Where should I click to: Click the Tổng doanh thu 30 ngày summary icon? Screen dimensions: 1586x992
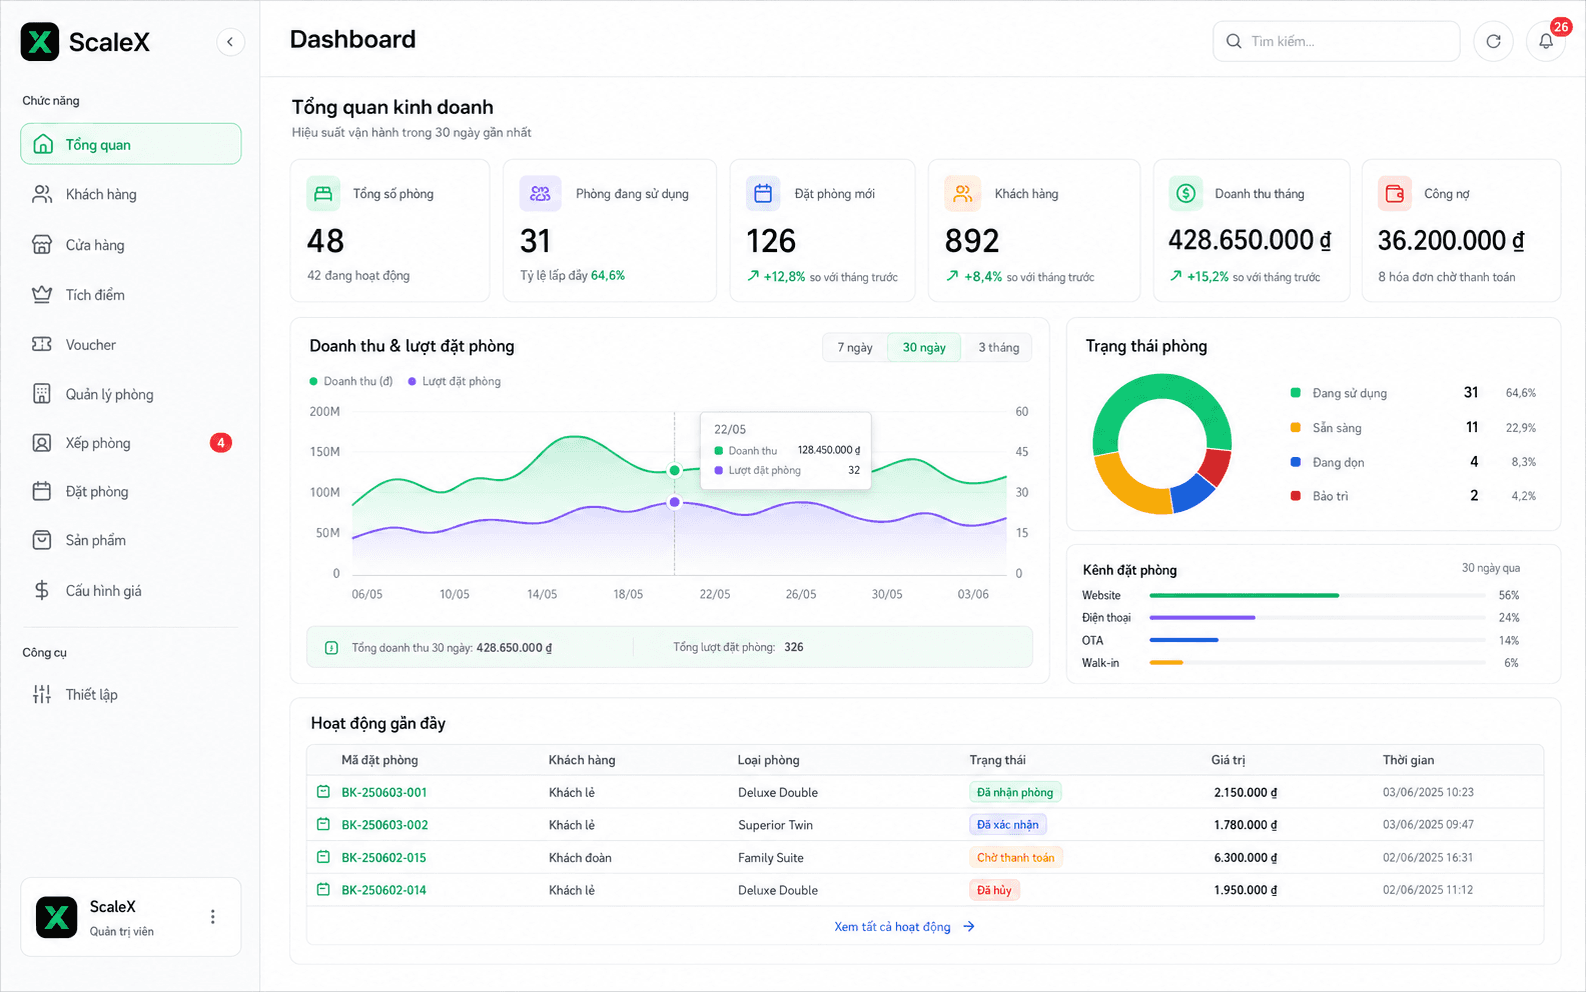pyautogui.click(x=331, y=648)
